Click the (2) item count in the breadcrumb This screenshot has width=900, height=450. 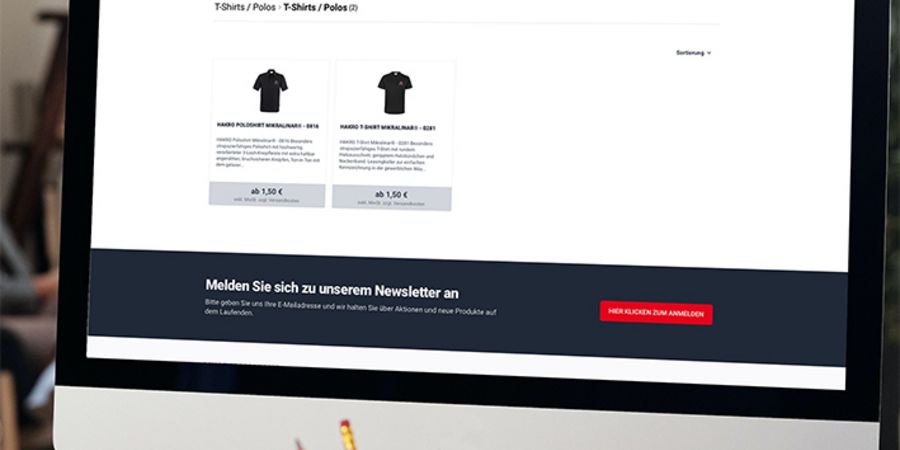[353, 8]
